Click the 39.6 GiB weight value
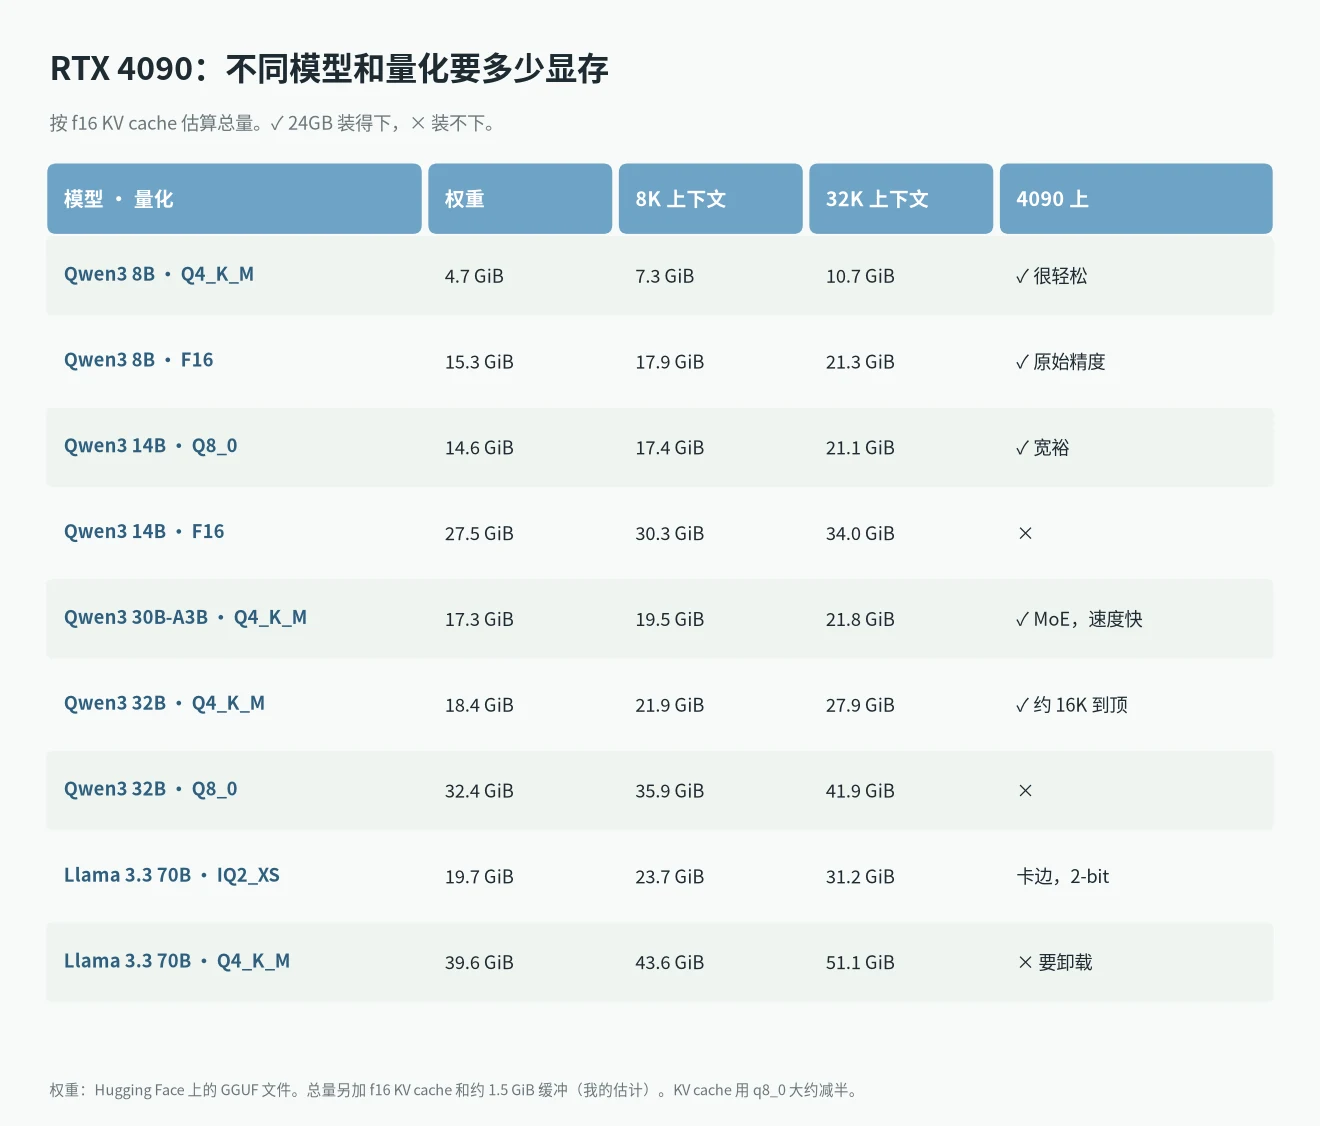Screen dimensions: 1320x1126 point(479,963)
